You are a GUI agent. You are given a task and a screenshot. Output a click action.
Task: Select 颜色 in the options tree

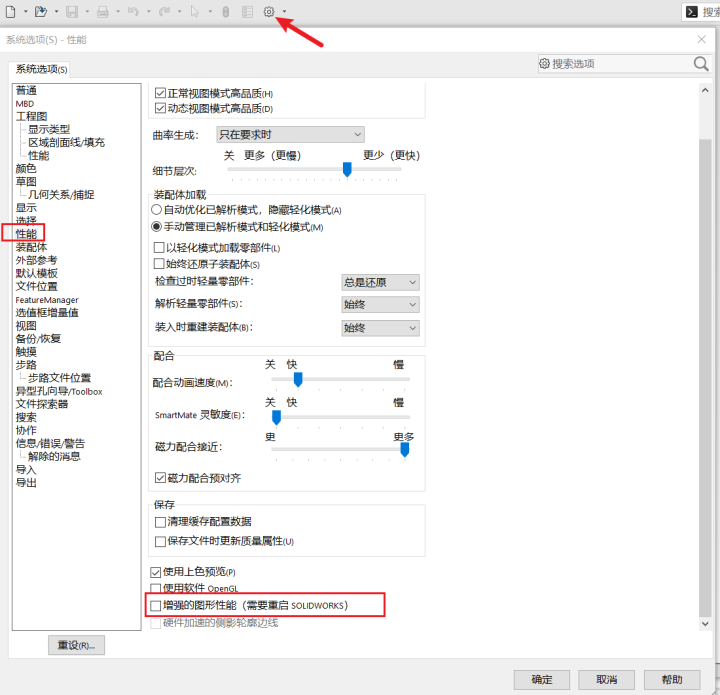[x=26, y=168]
